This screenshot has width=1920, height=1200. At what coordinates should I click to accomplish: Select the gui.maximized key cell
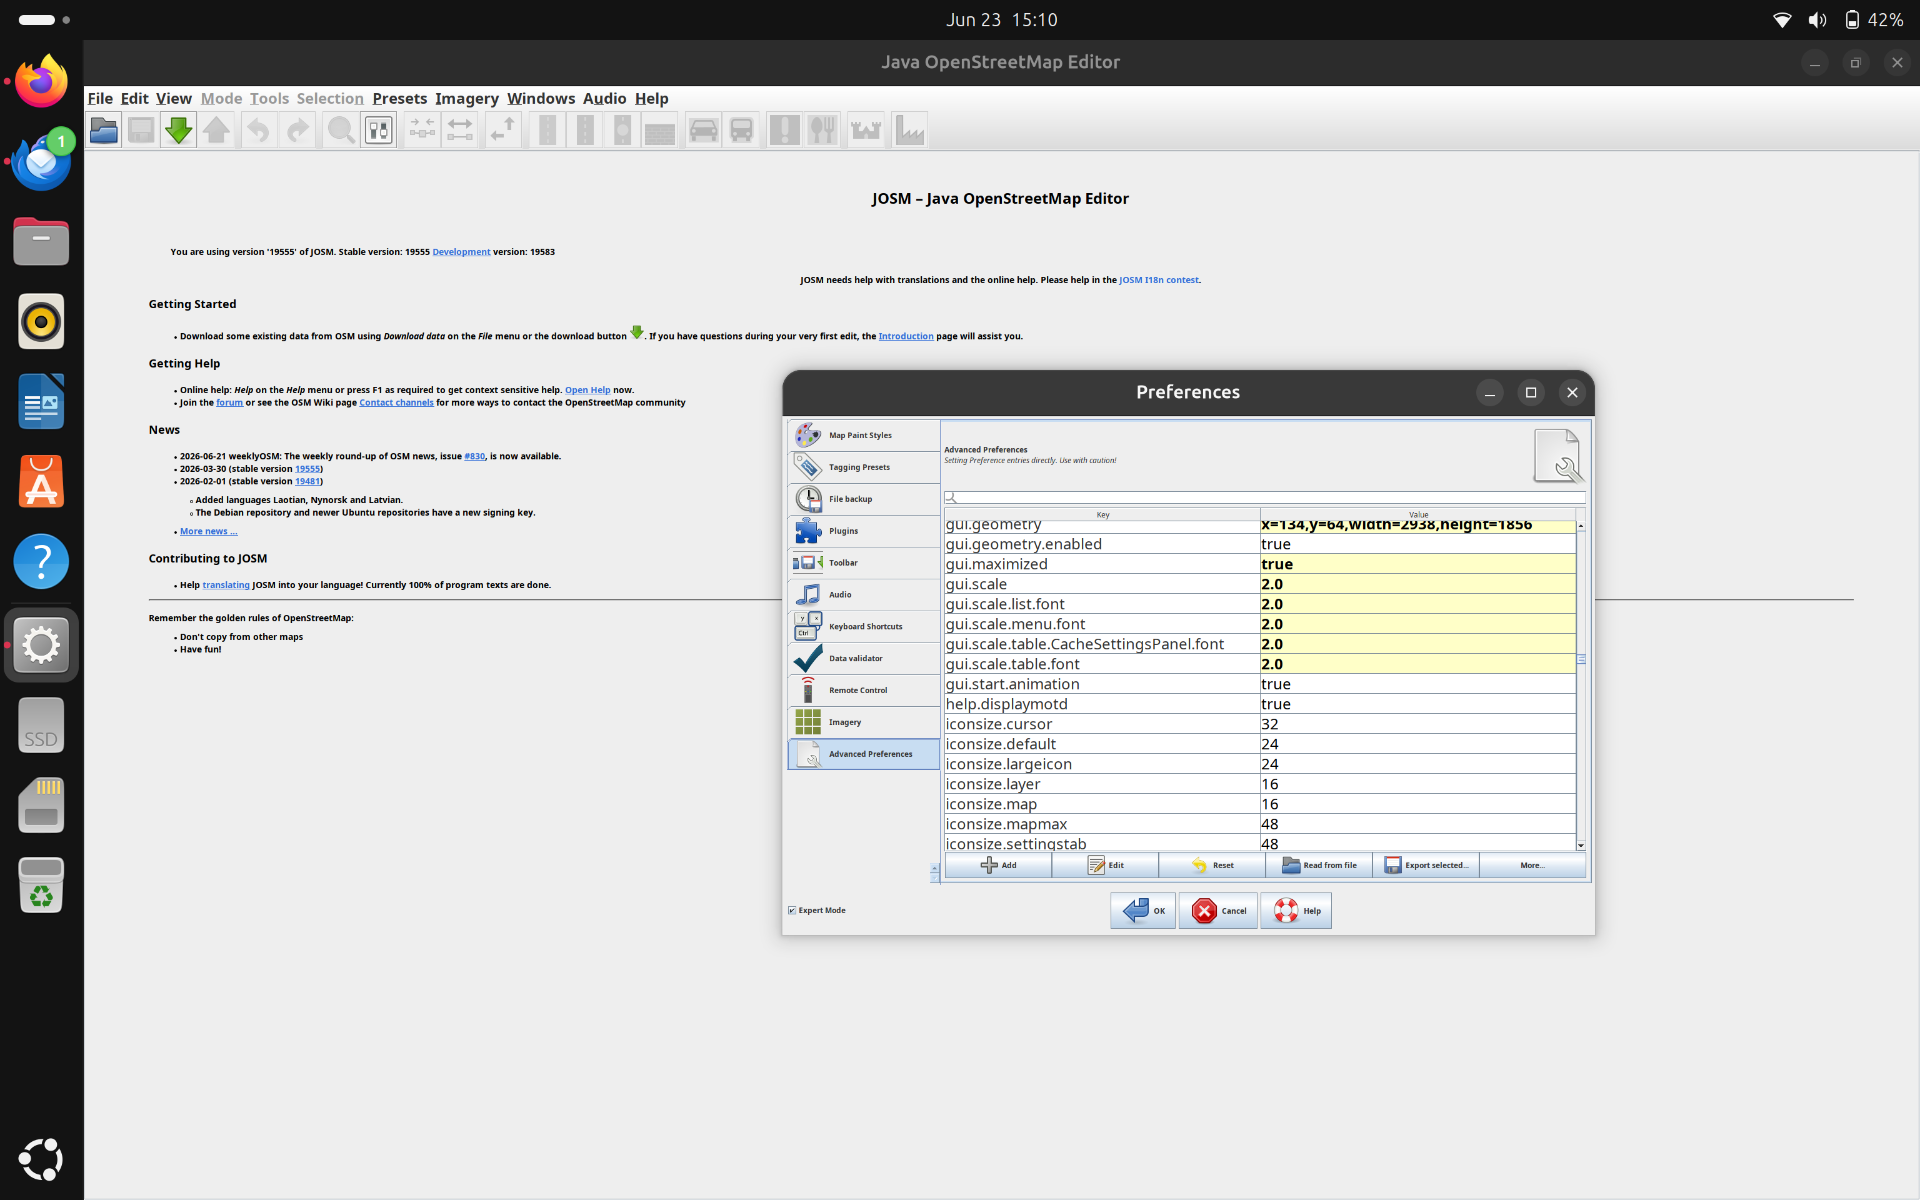pos(1102,564)
